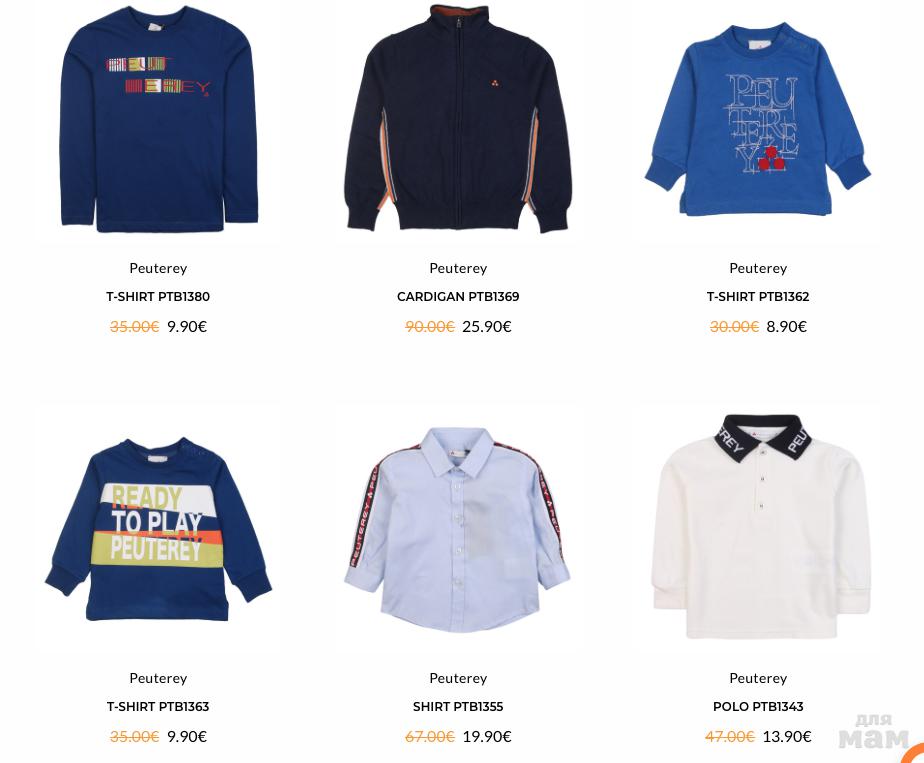
Task: Click Peuterey brand name above POLO PTB1343
Action: point(758,678)
